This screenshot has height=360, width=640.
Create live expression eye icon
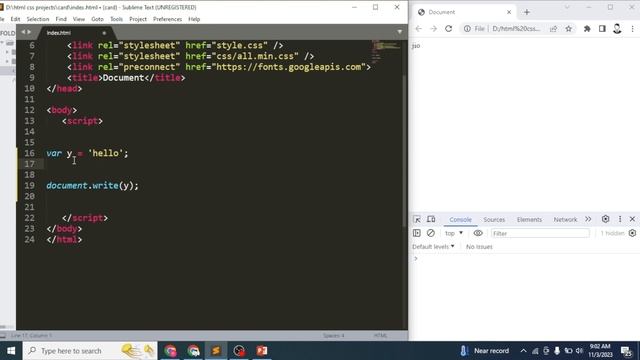tap(478, 233)
